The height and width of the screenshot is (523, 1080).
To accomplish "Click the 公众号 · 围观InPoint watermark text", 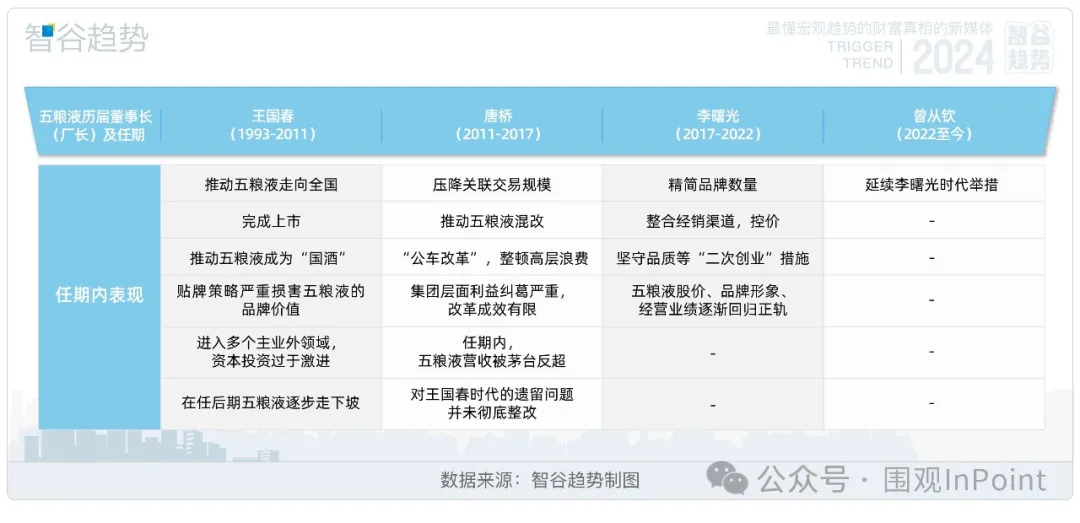I will [901, 480].
